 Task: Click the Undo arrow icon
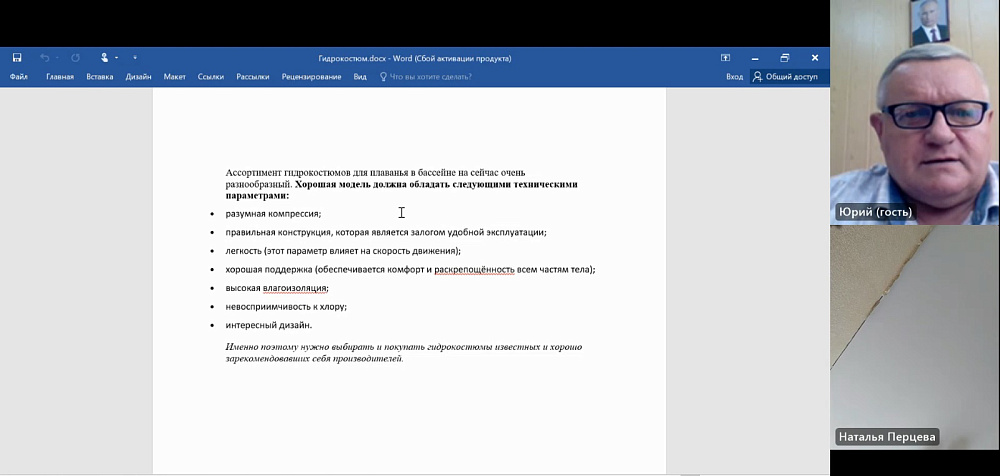tap(44, 58)
